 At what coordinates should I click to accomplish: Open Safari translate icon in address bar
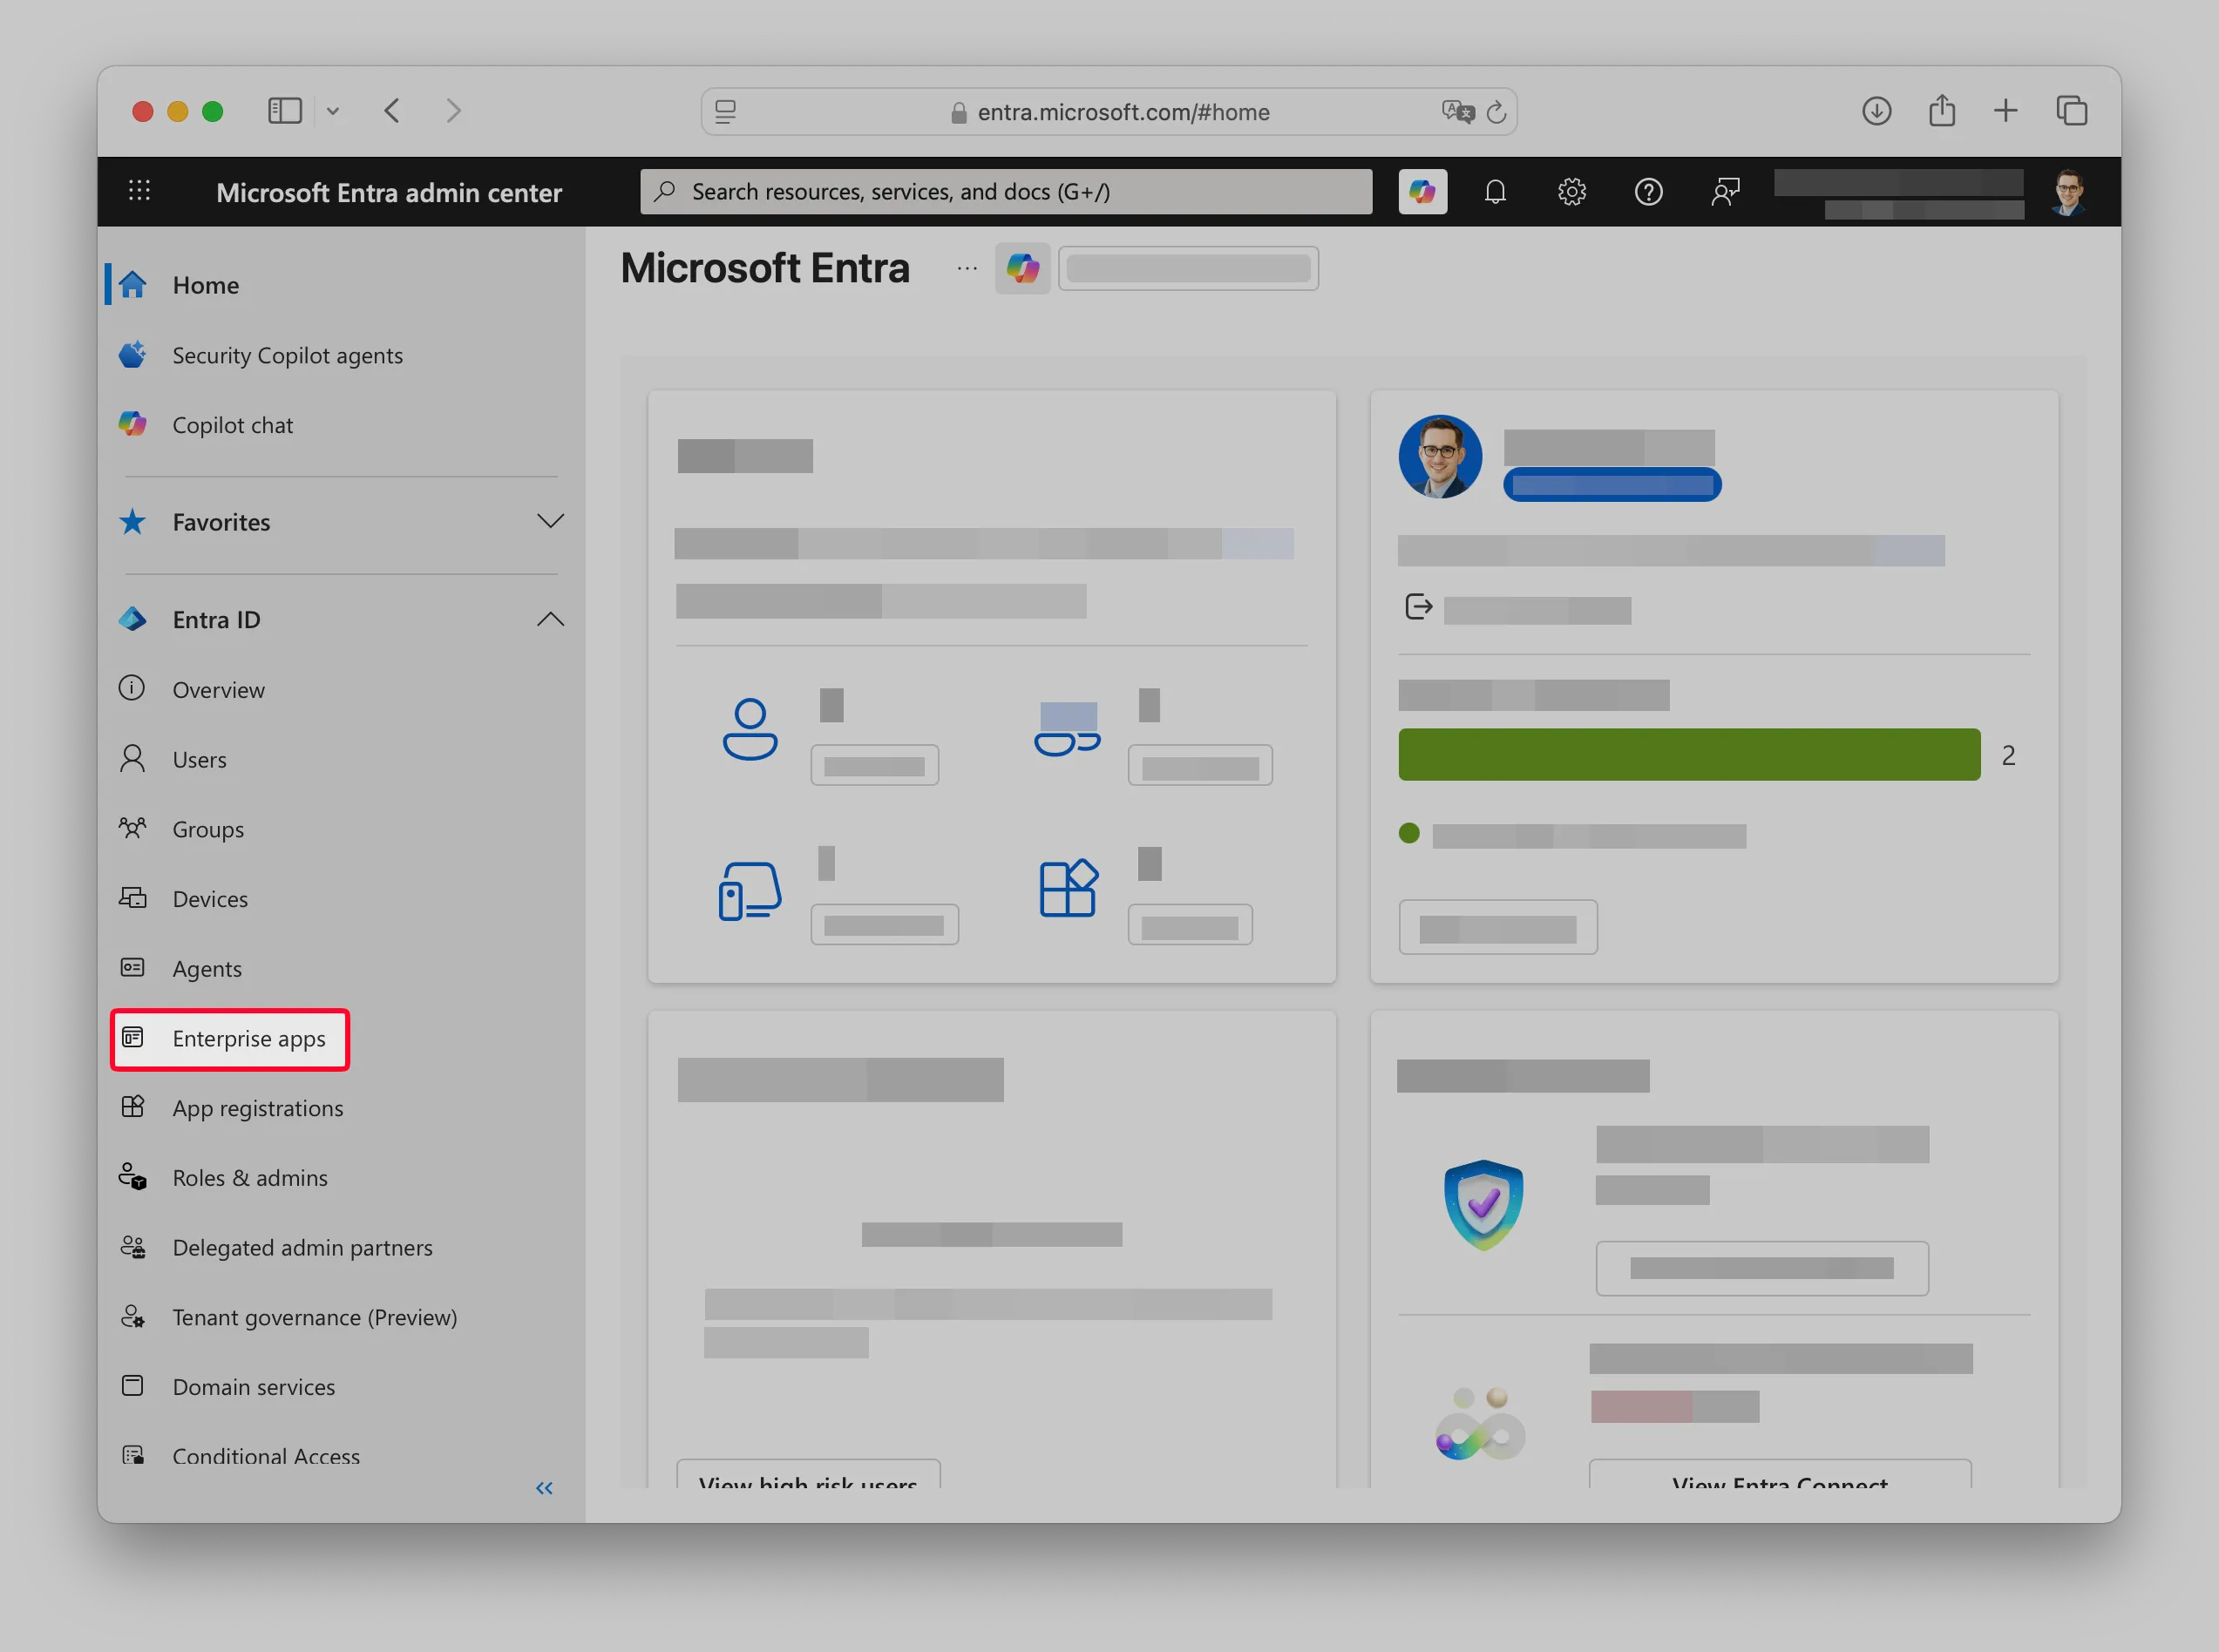coord(1457,111)
